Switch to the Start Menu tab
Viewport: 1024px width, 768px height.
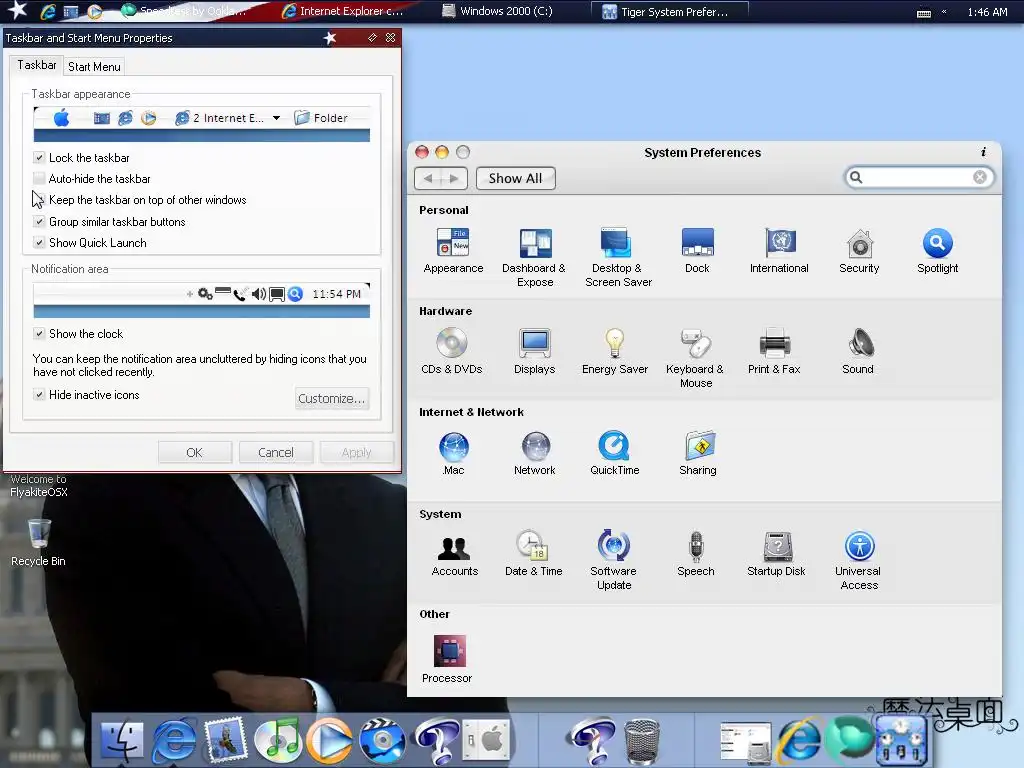(94, 67)
